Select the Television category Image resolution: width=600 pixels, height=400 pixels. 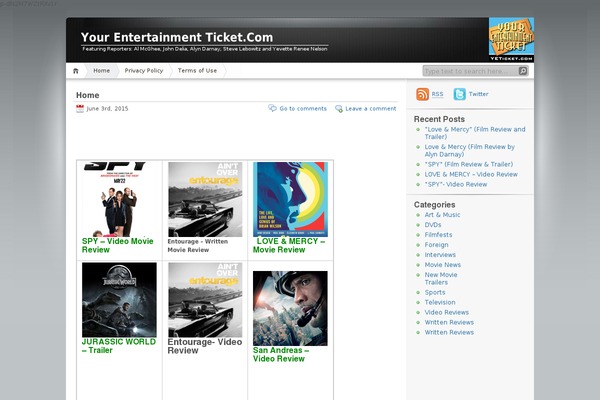point(440,302)
